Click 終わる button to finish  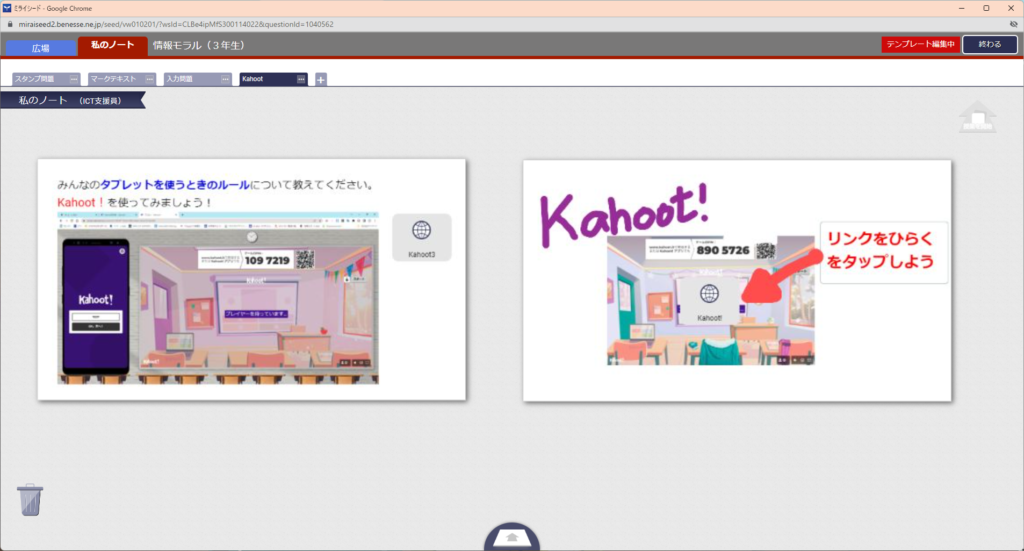989,44
